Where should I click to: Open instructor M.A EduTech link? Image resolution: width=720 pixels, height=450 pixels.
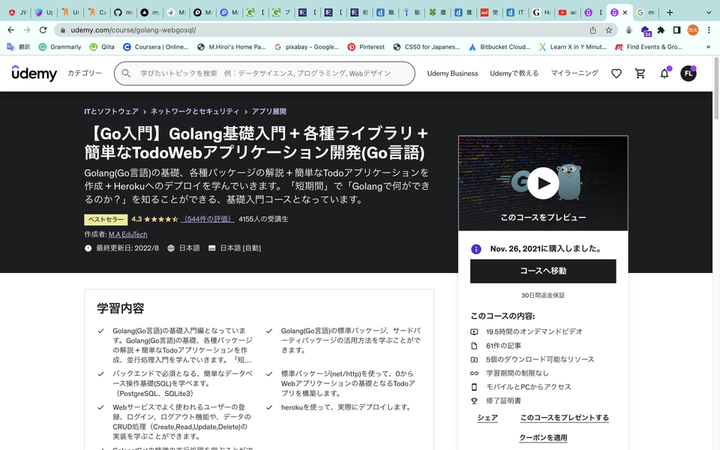128,235
